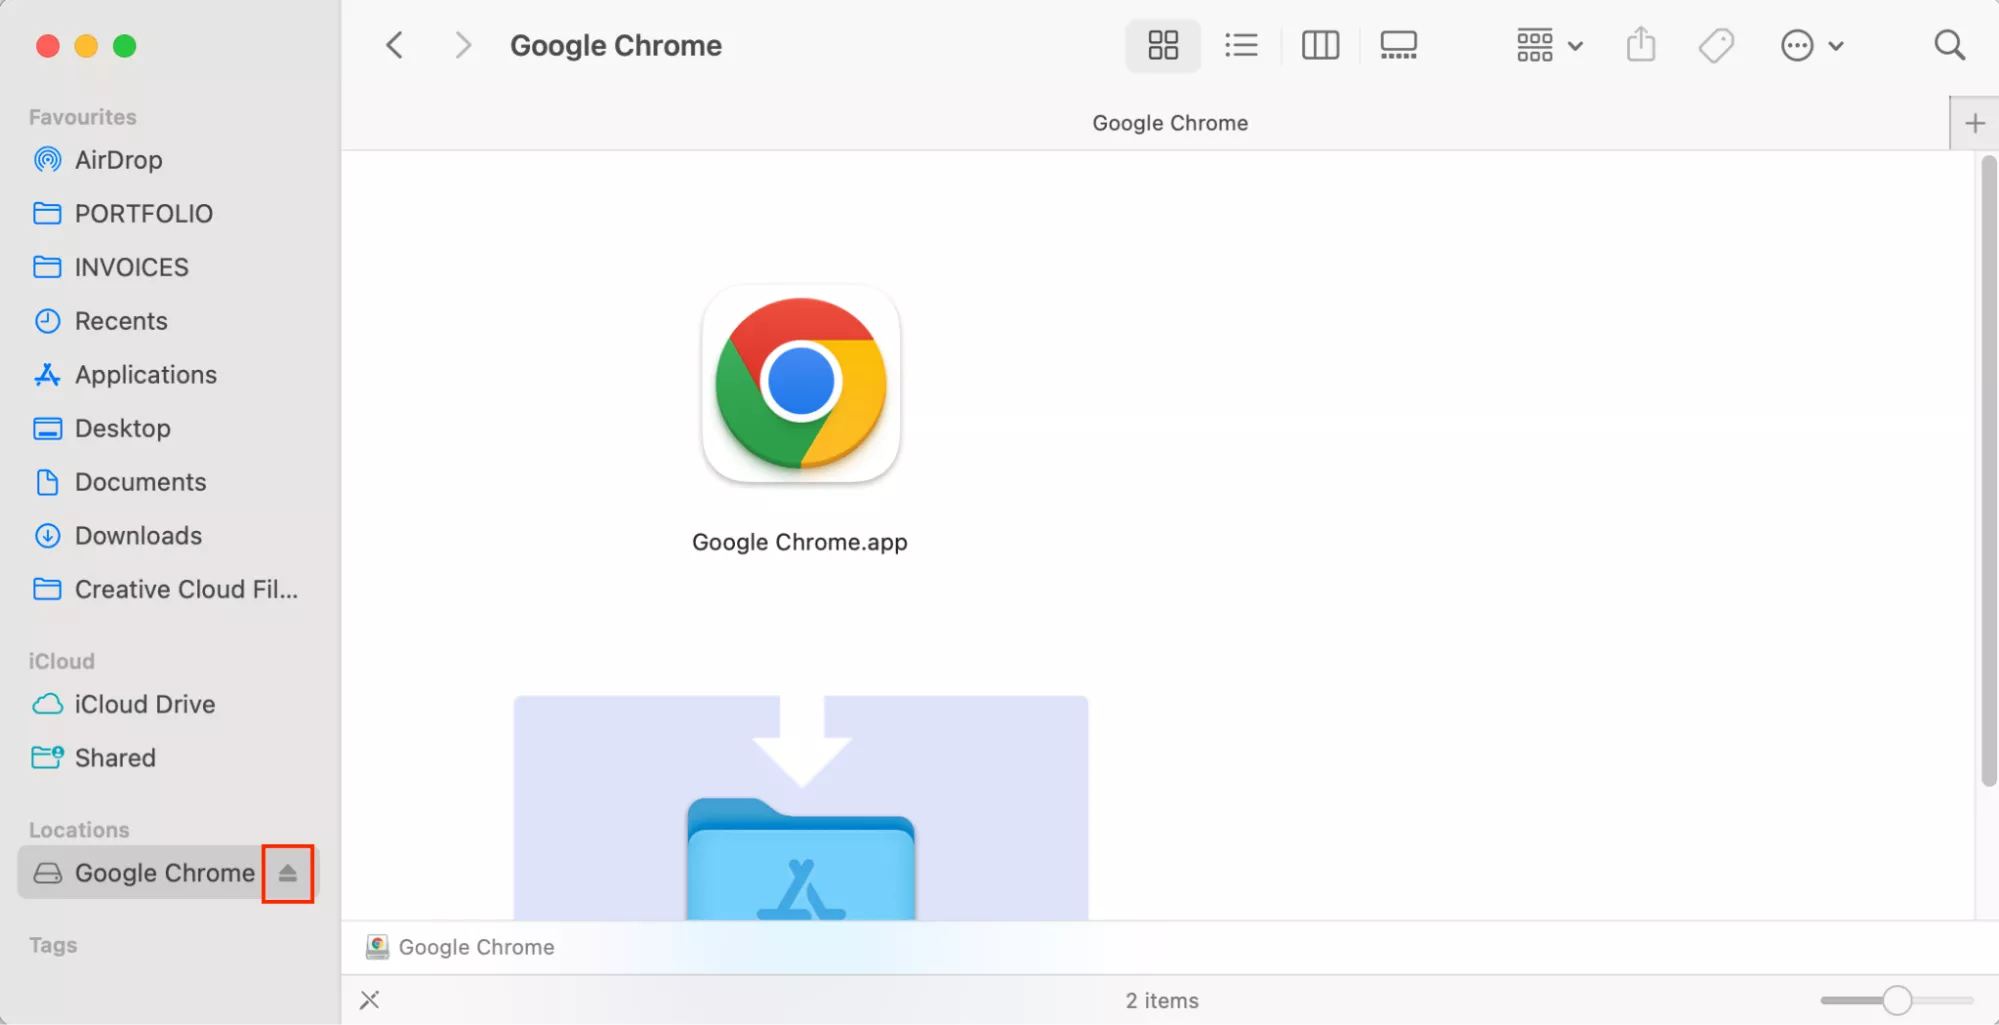Go back to the previous folder
The width and height of the screenshot is (1999, 1025).
395,45
